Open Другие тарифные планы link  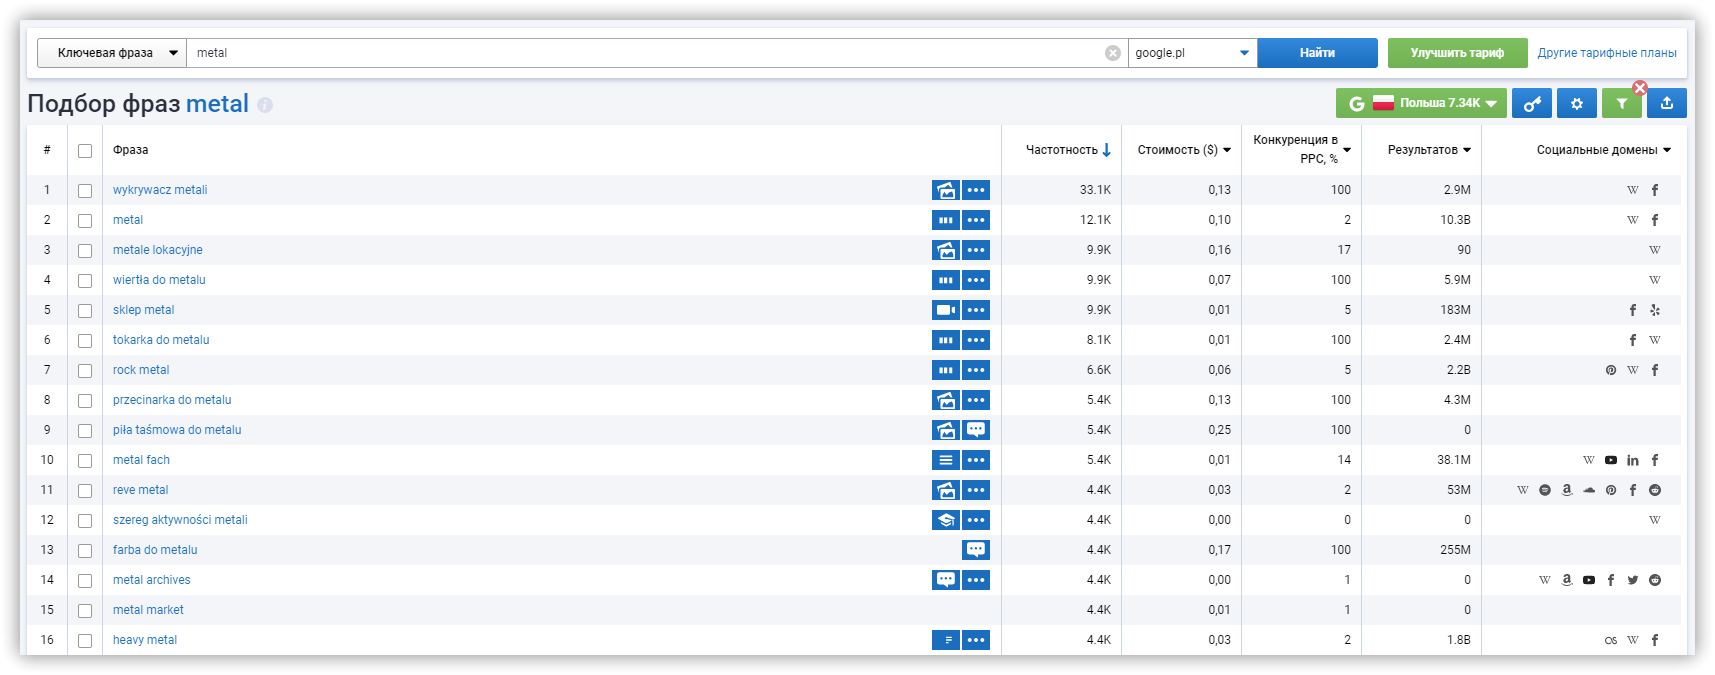coord(1607,53)
